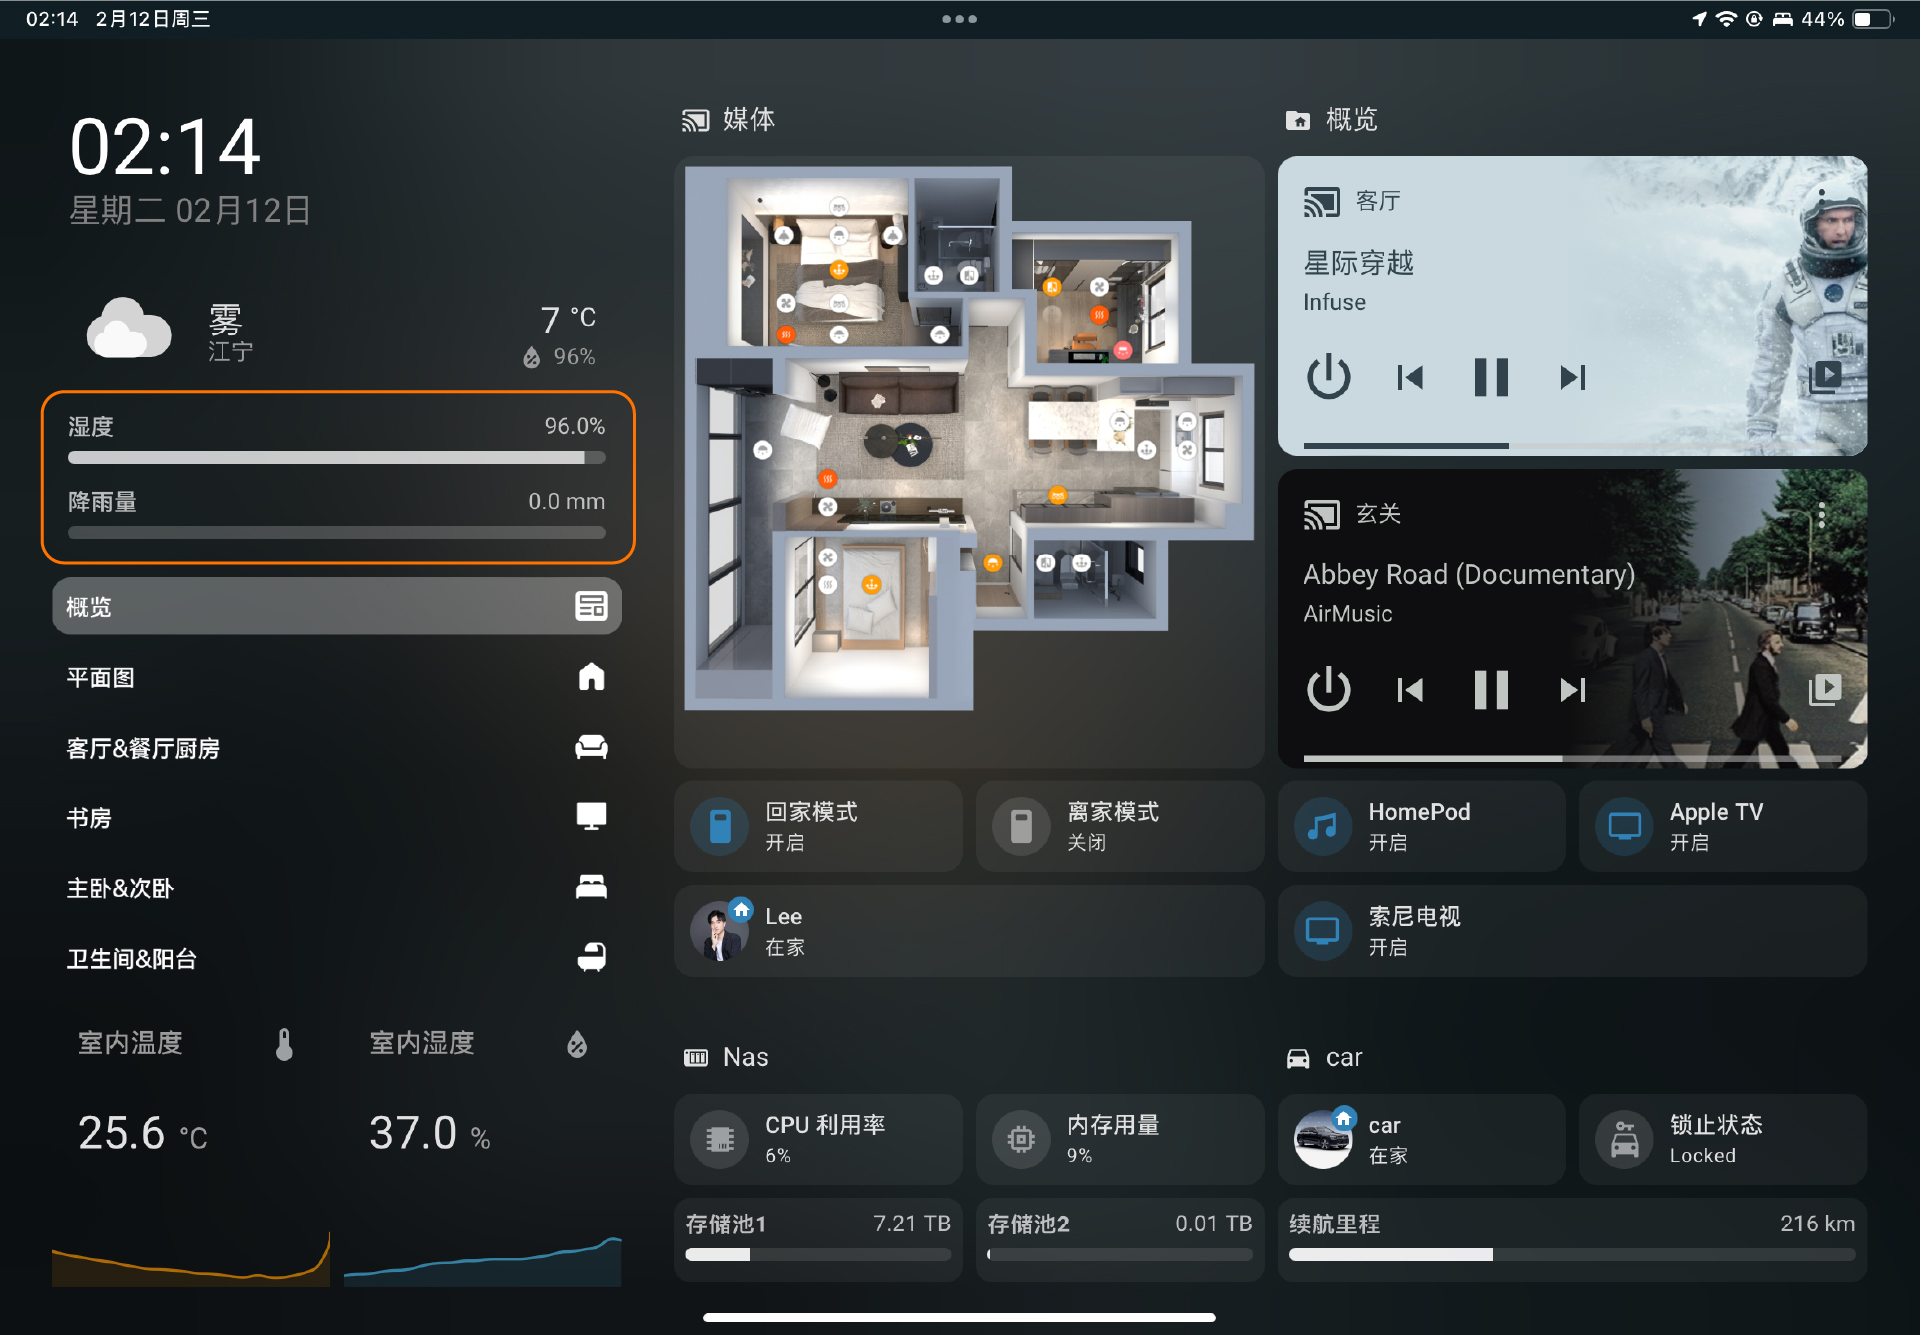Skip to next track on the 客厅 player
The image size is (1921, 1335).
coord(1572,378)
